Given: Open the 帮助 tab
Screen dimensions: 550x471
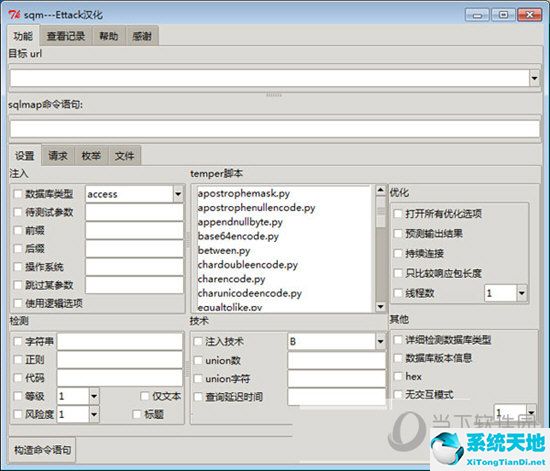Looking at the screenshot, I should click(x=108, y=36).
